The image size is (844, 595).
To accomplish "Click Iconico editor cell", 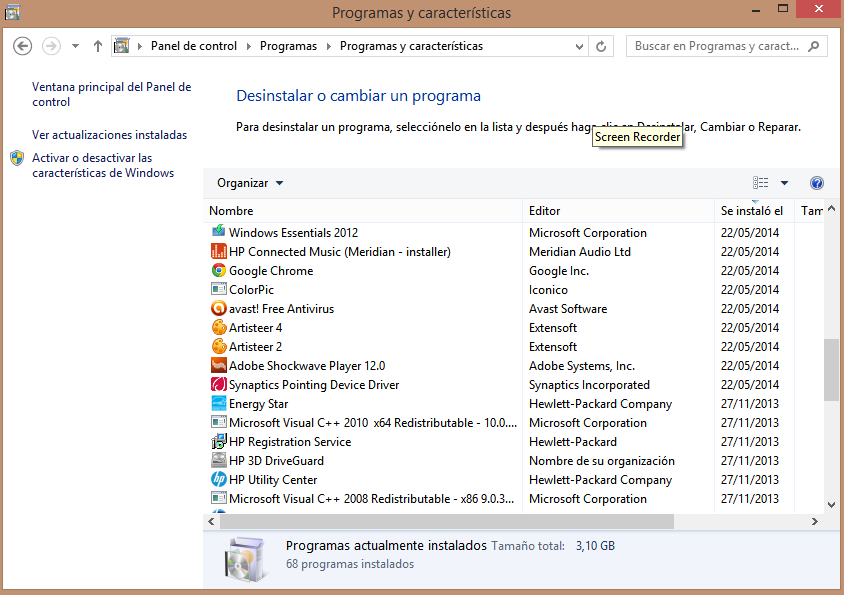I will (x=548, y=290).
